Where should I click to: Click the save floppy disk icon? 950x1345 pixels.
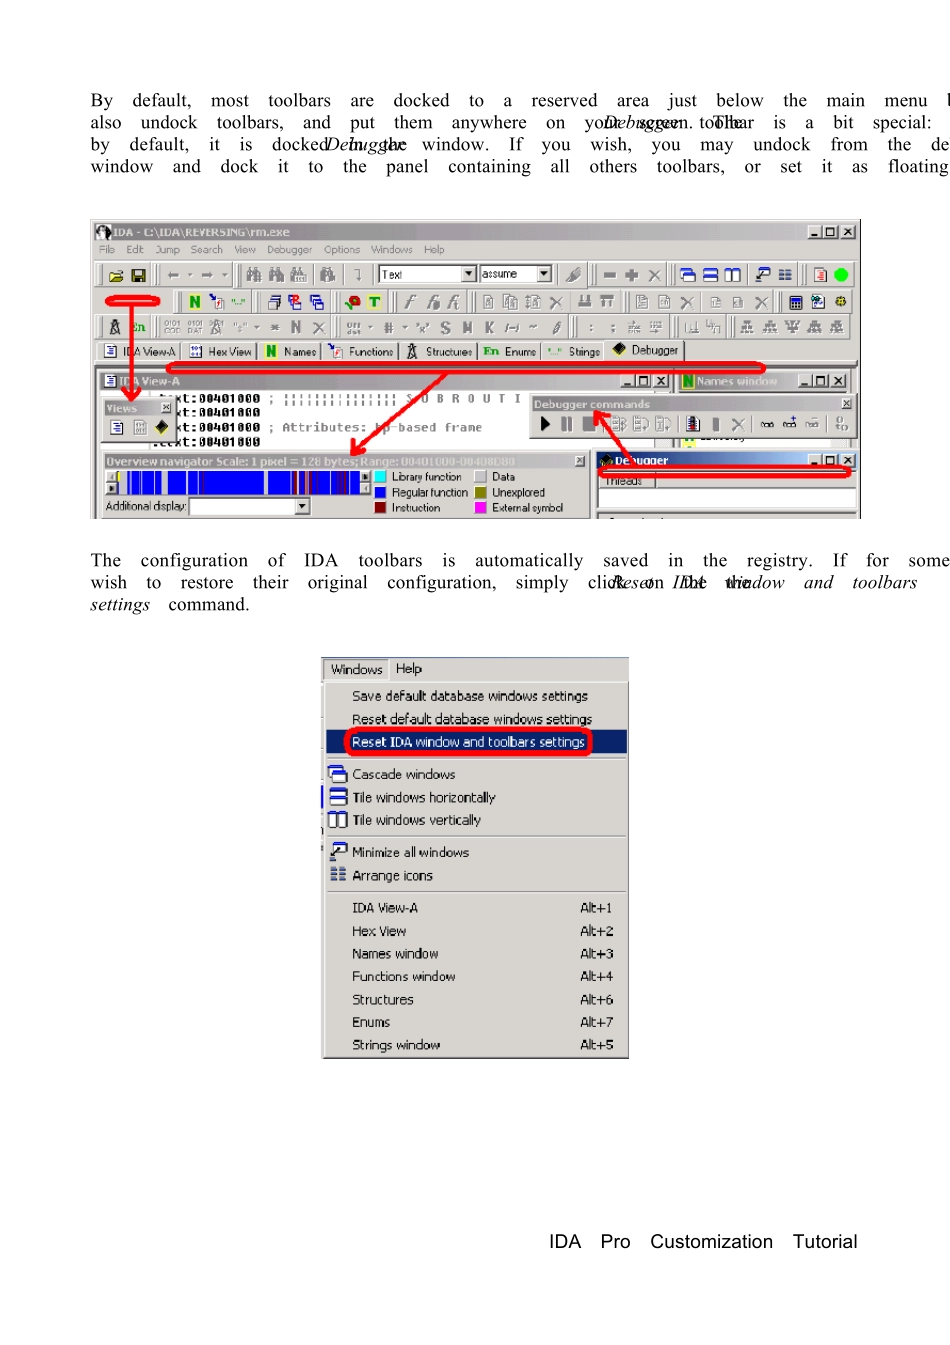tap(139, 275)
